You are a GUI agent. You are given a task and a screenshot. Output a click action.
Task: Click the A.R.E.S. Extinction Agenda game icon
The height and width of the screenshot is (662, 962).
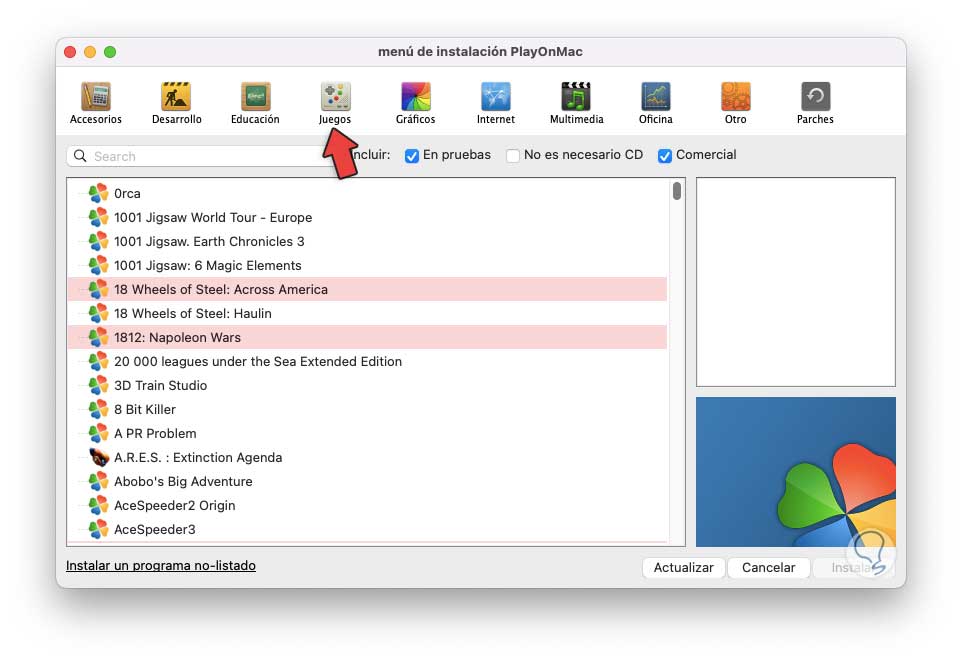click(98, 457)
